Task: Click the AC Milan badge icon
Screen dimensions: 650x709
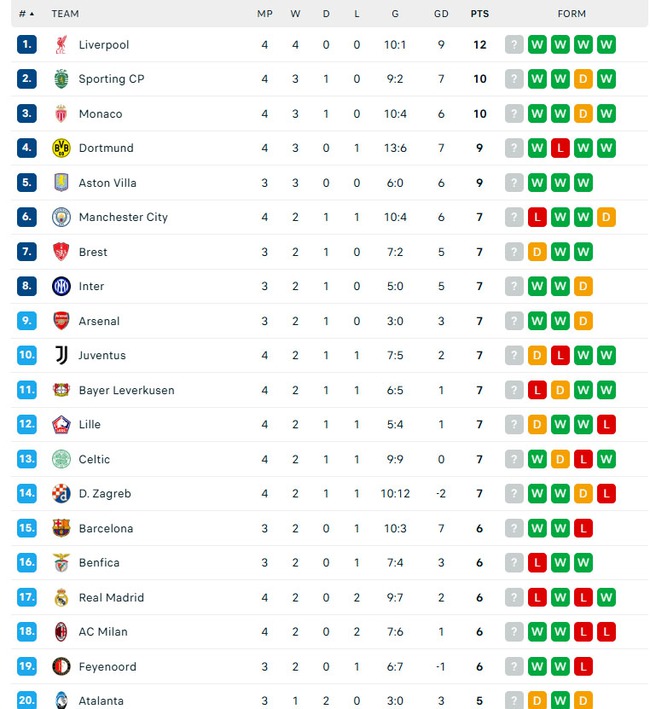Action: point(61,632)
